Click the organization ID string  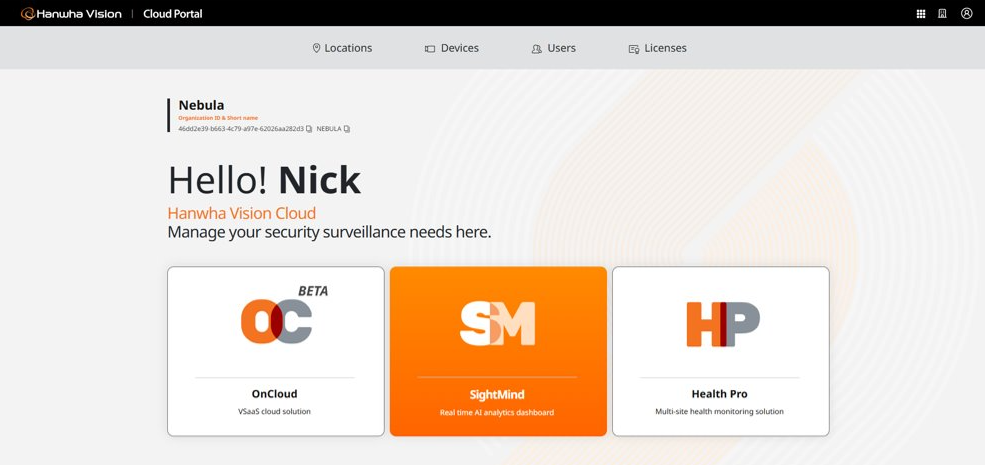coord(241,129)
